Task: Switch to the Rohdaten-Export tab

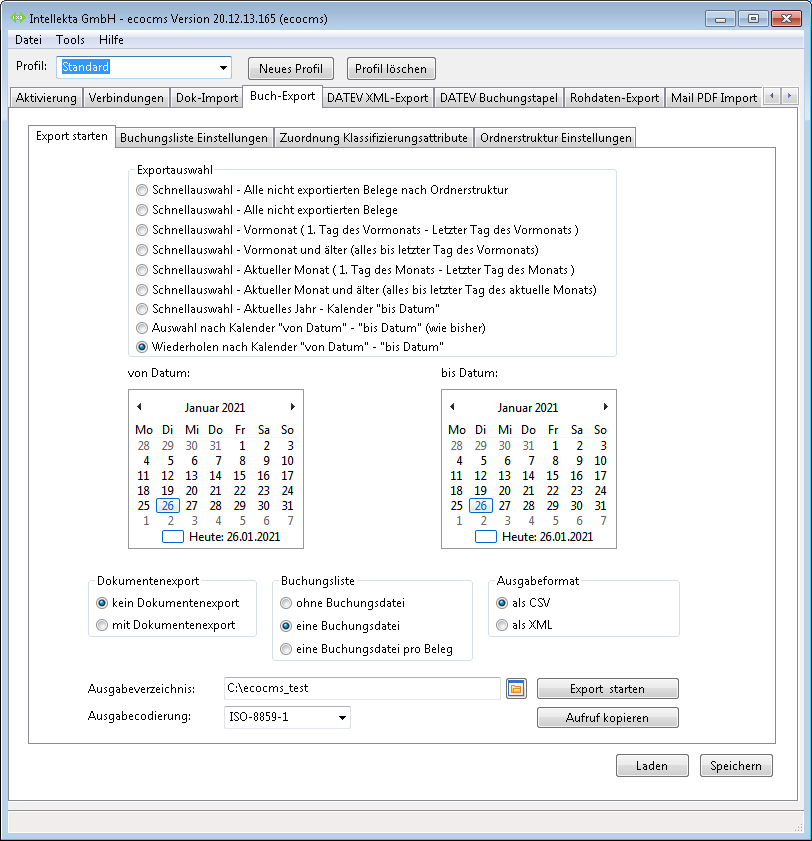Action: tap(614, 98)
